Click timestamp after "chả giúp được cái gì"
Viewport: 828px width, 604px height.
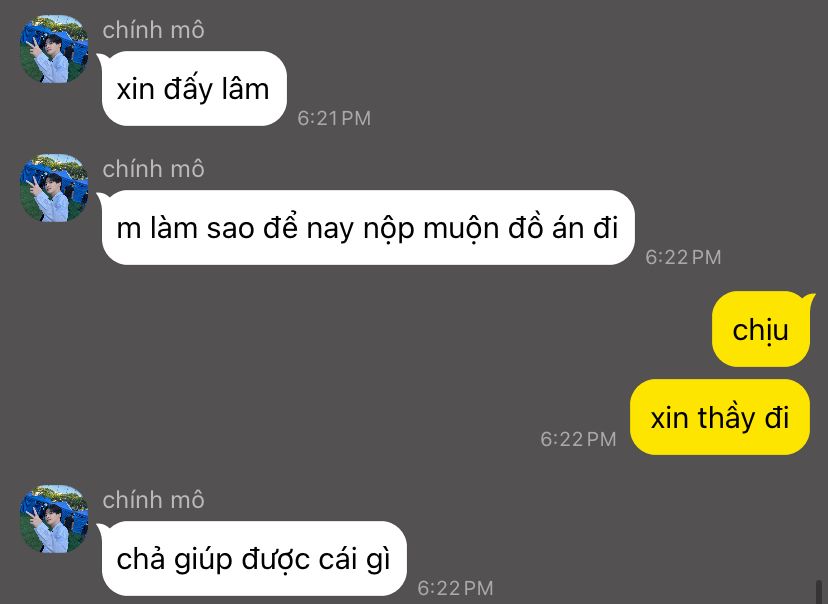[x=455, y=588]
